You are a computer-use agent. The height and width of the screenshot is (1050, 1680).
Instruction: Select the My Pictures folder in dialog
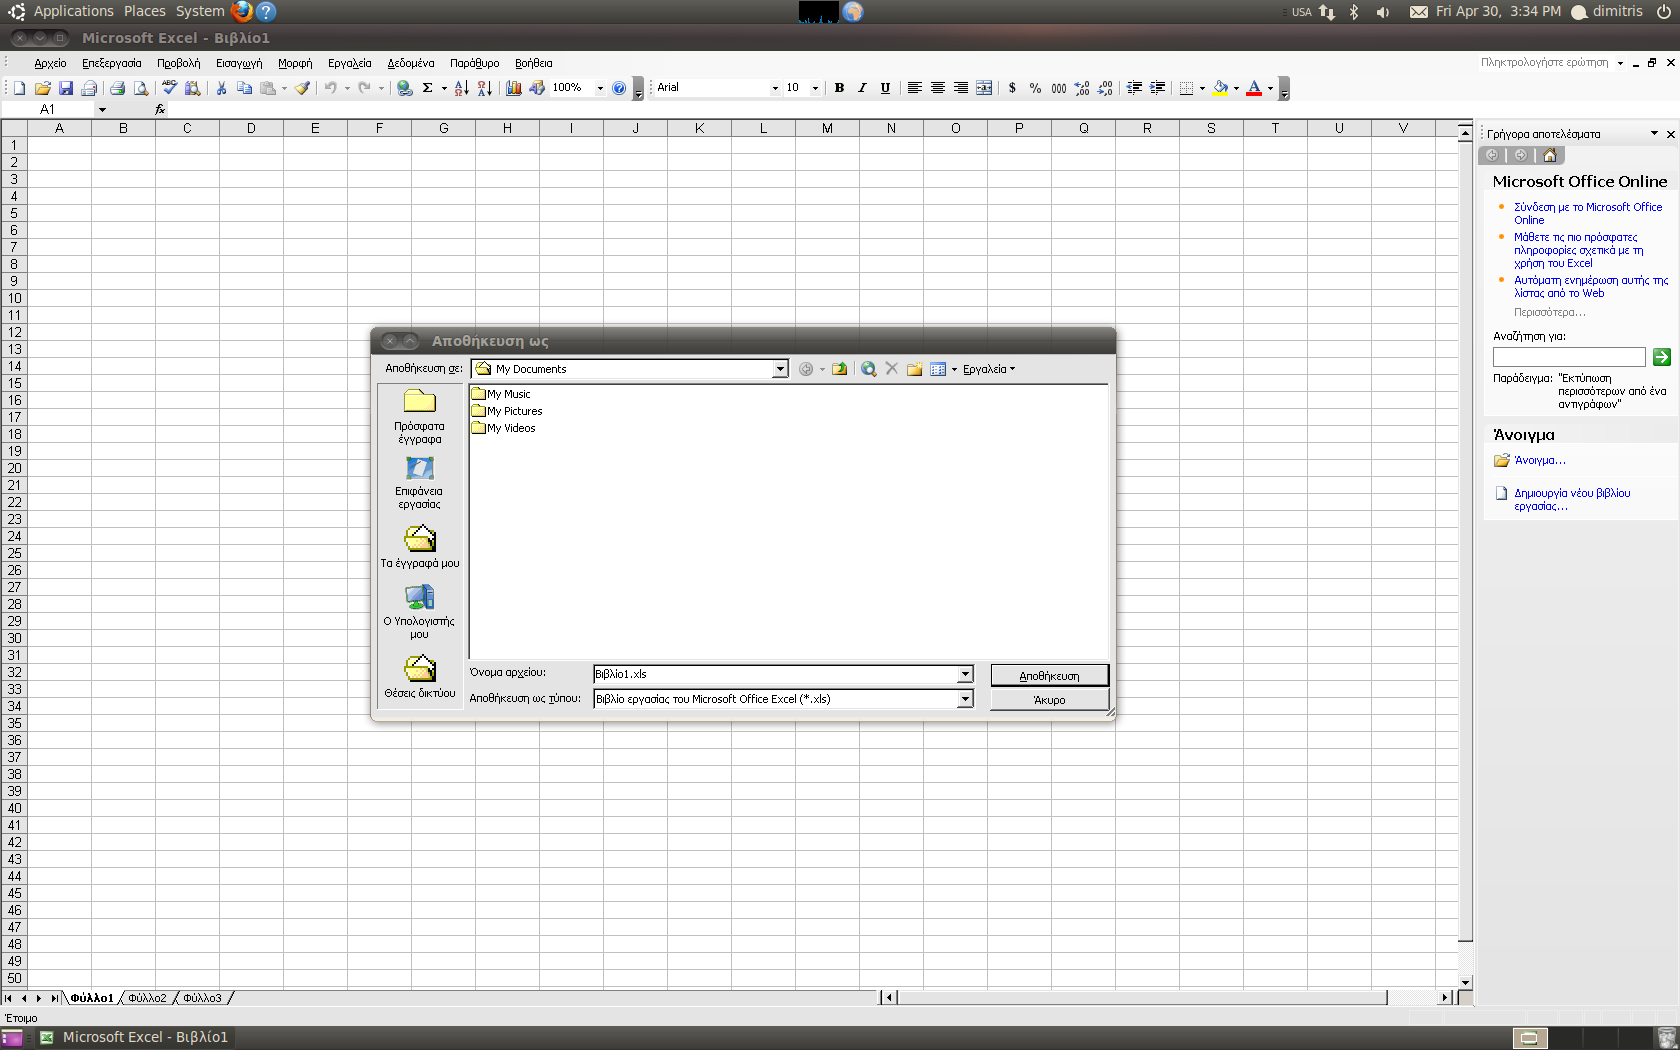point(507,411)
